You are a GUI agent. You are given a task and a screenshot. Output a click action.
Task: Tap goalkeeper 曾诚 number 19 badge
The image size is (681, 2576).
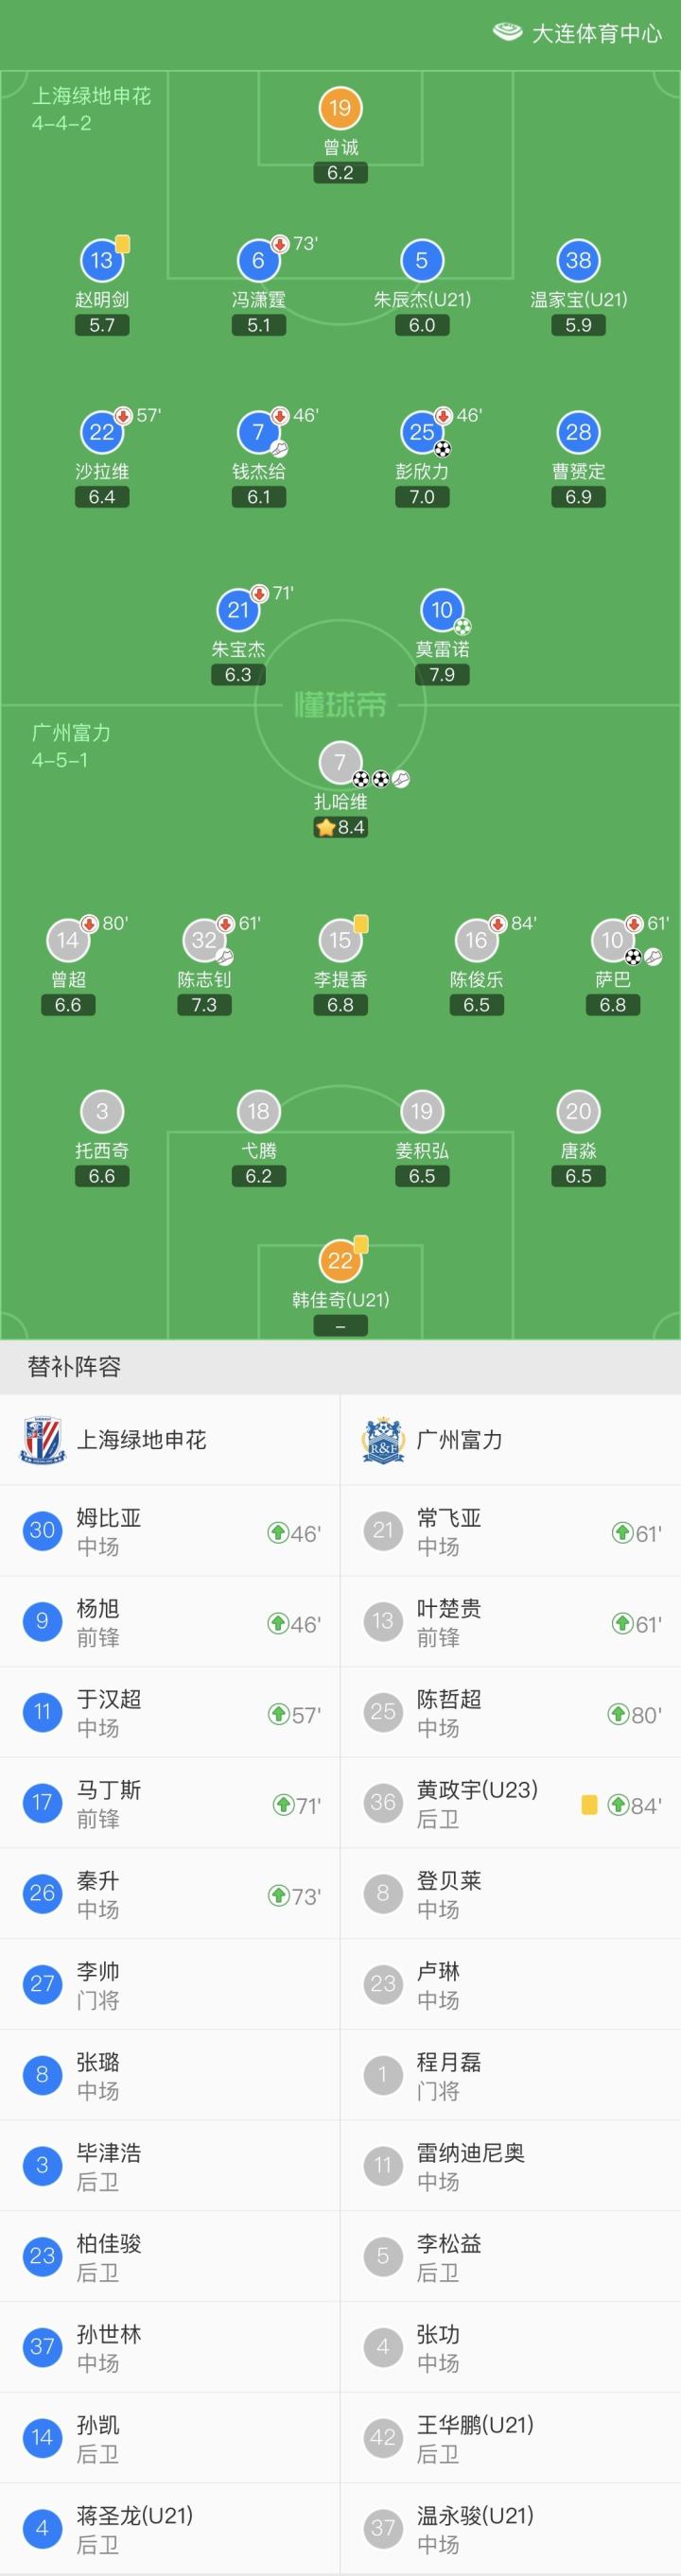(340, 109)
